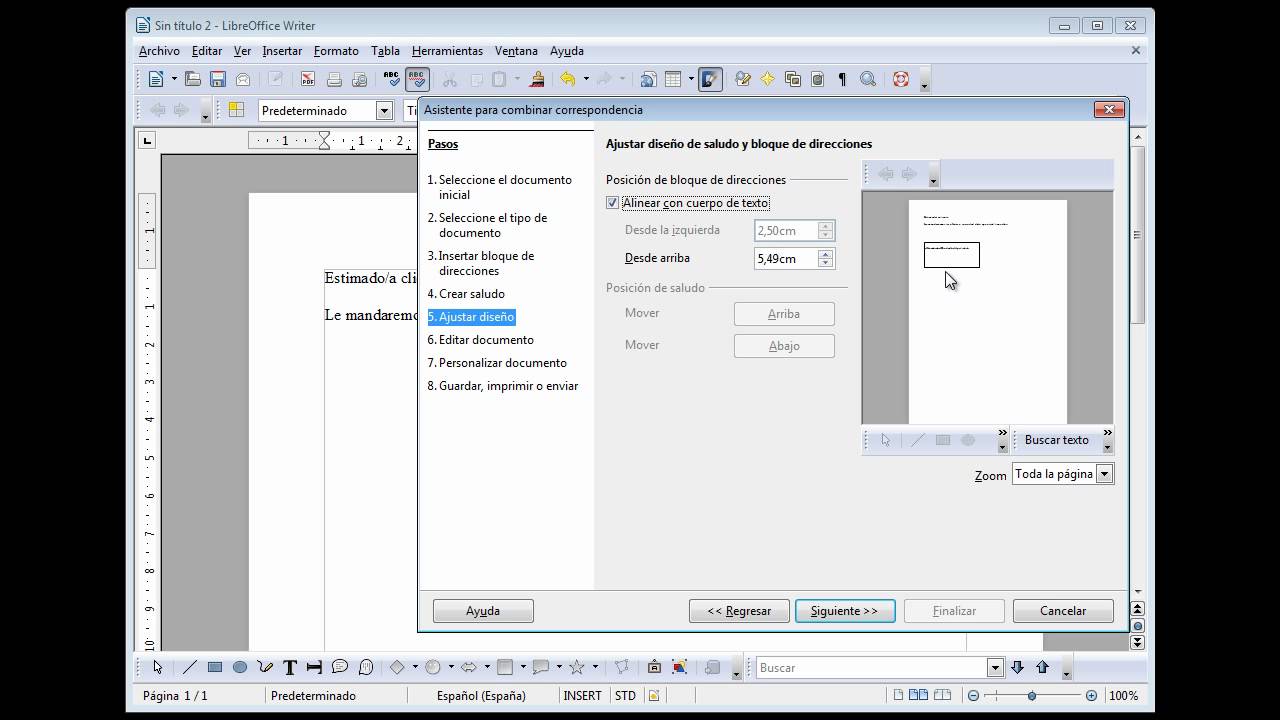This screenshot has height=720, width=1280.
Task: Open LibreOffice Help lifebuoy icon
Action: click(900, 80)
